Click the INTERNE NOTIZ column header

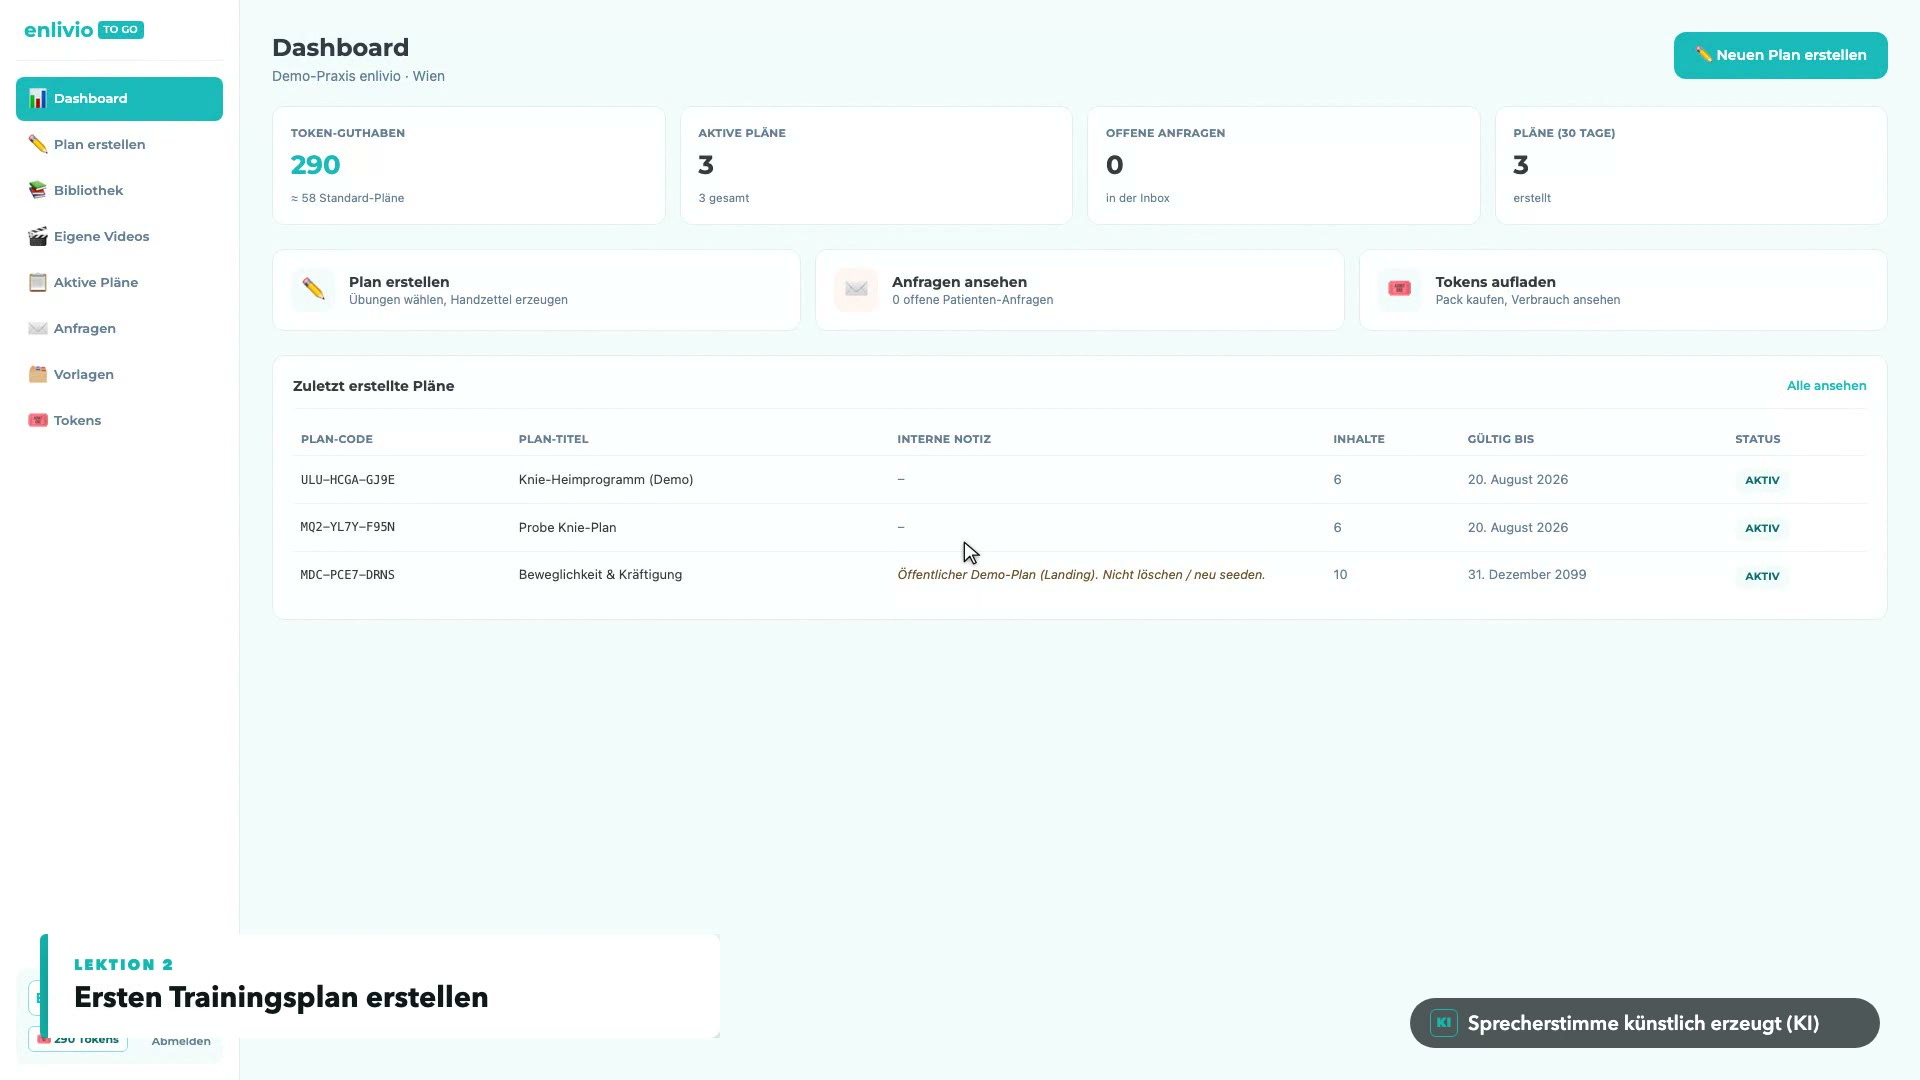click(x=943, y=439)
